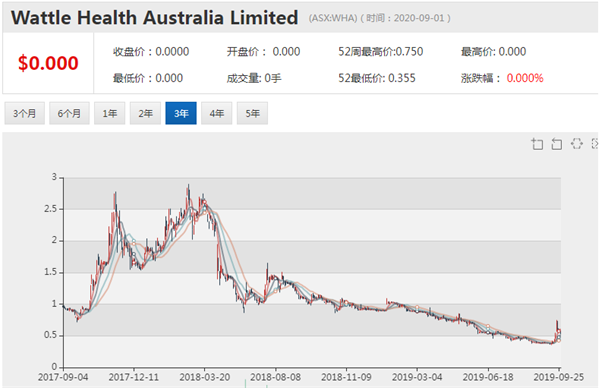This screenshot has width=608, height=388.
Task: Click the 2019-06-18 axis date label
Action: pyautogui.click(x=488, y=377)
